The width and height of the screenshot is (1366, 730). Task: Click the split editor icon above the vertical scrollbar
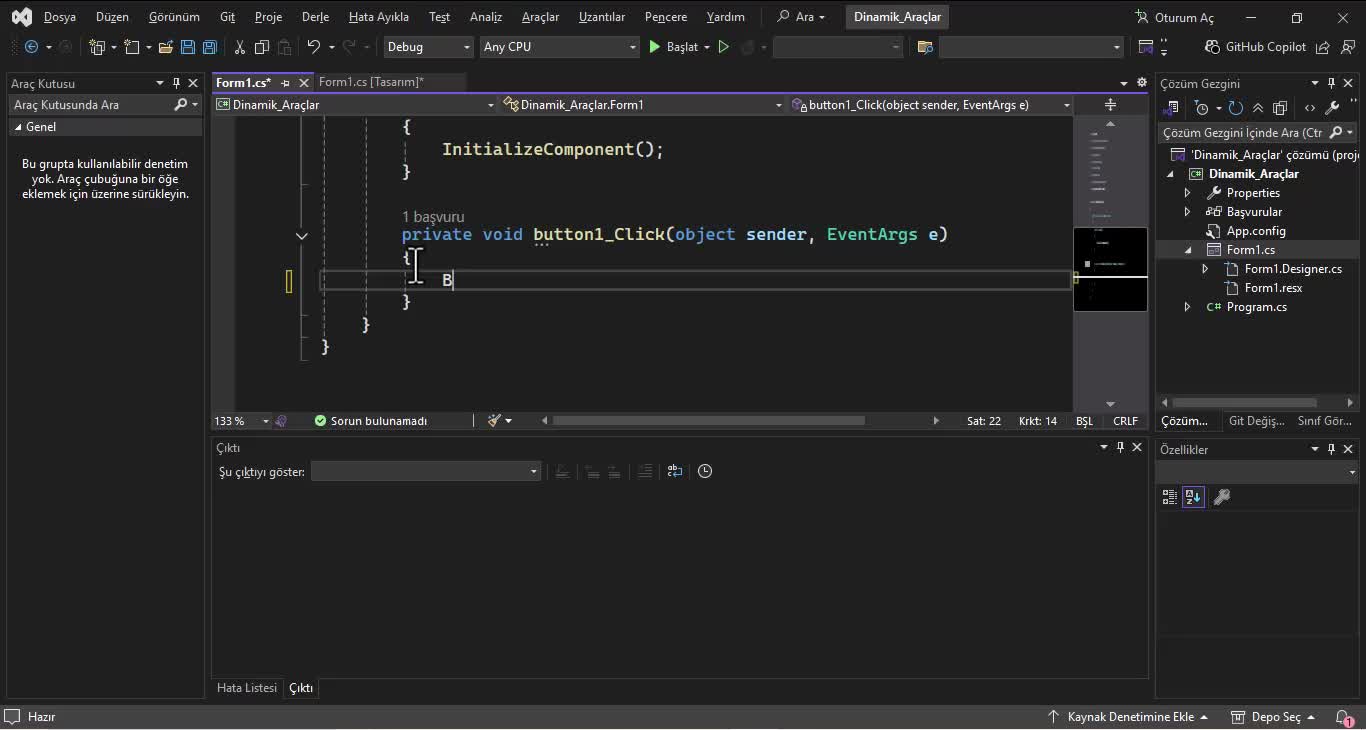[1110, 105]
